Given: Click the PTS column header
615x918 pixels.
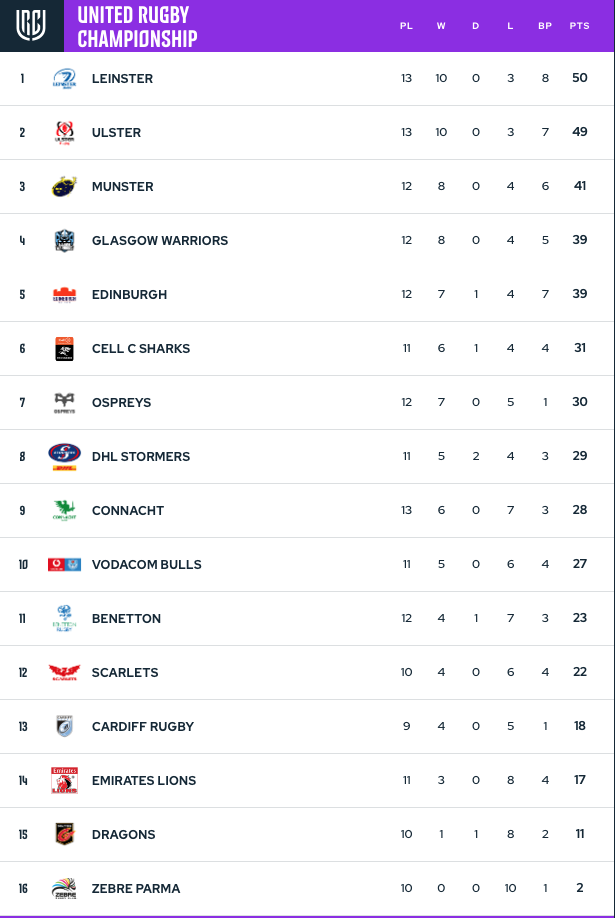Looking at the screenshot, I should (x=579, y=26).
